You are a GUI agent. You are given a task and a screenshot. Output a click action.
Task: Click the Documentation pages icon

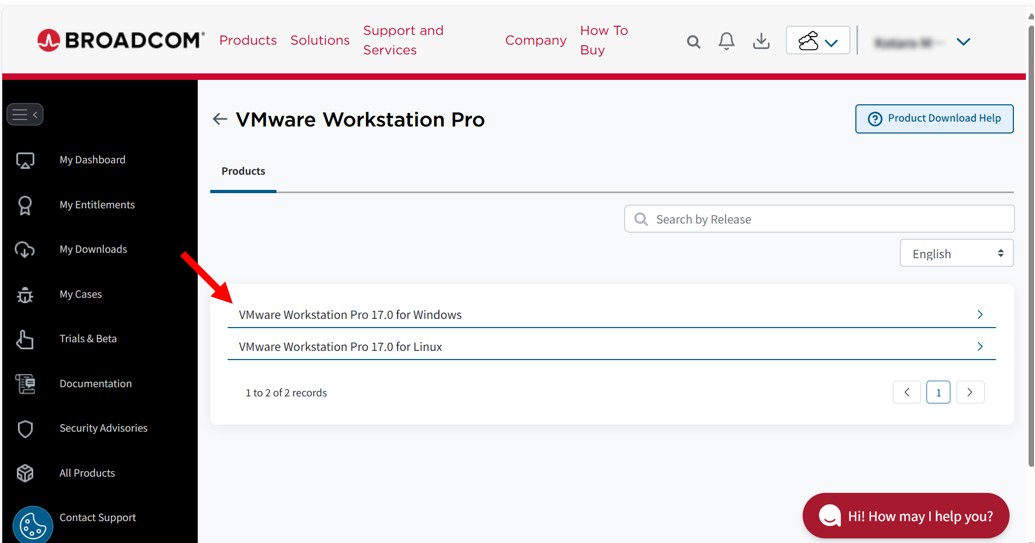[x=25, y=384]
